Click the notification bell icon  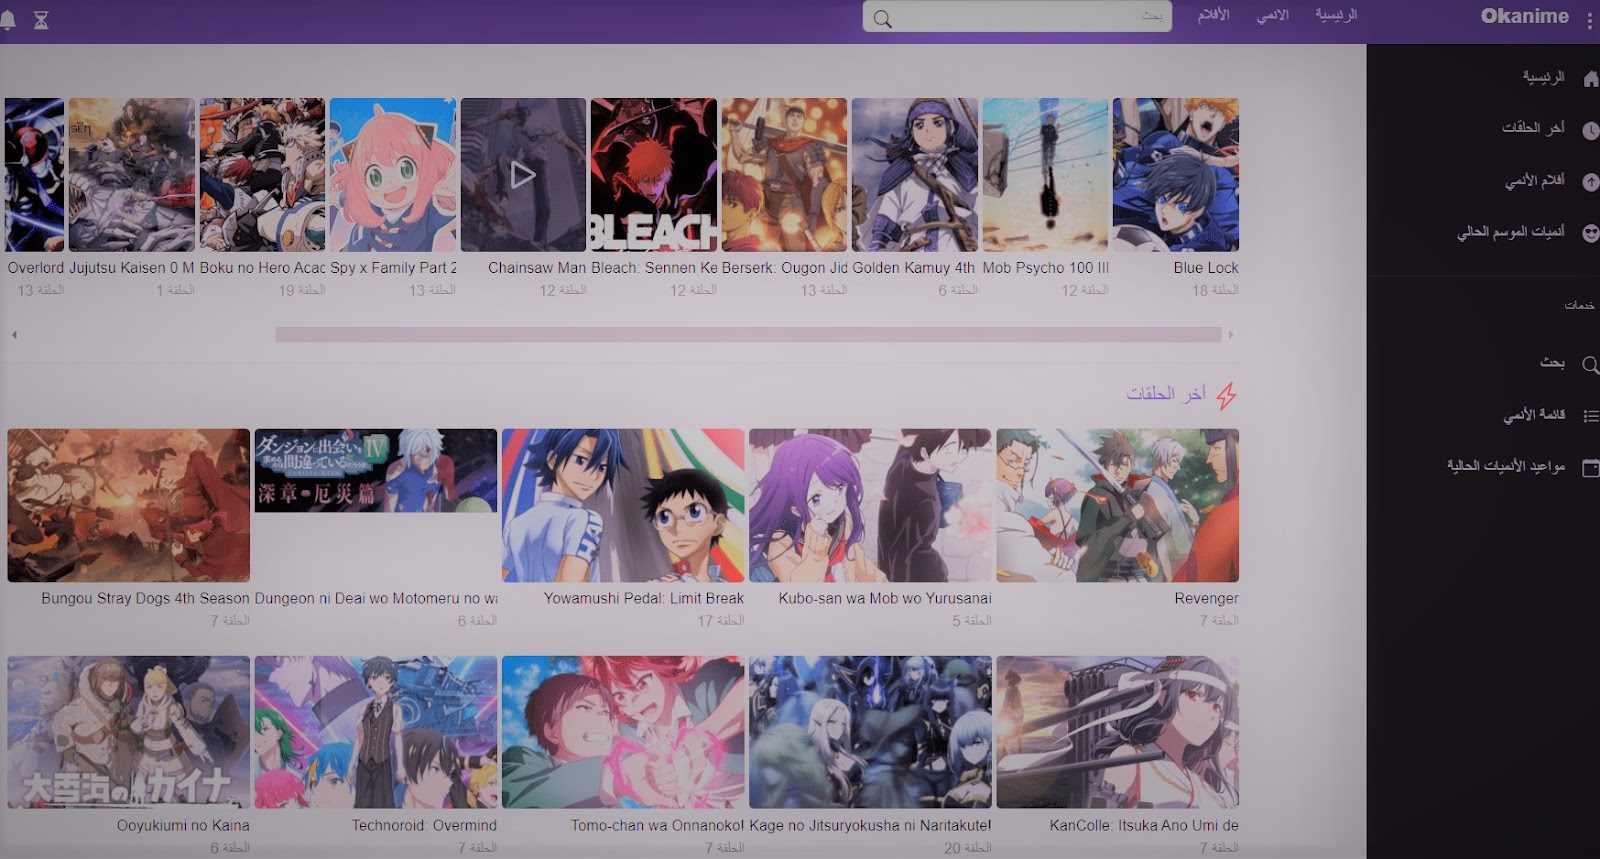click(x=8, y=20)
